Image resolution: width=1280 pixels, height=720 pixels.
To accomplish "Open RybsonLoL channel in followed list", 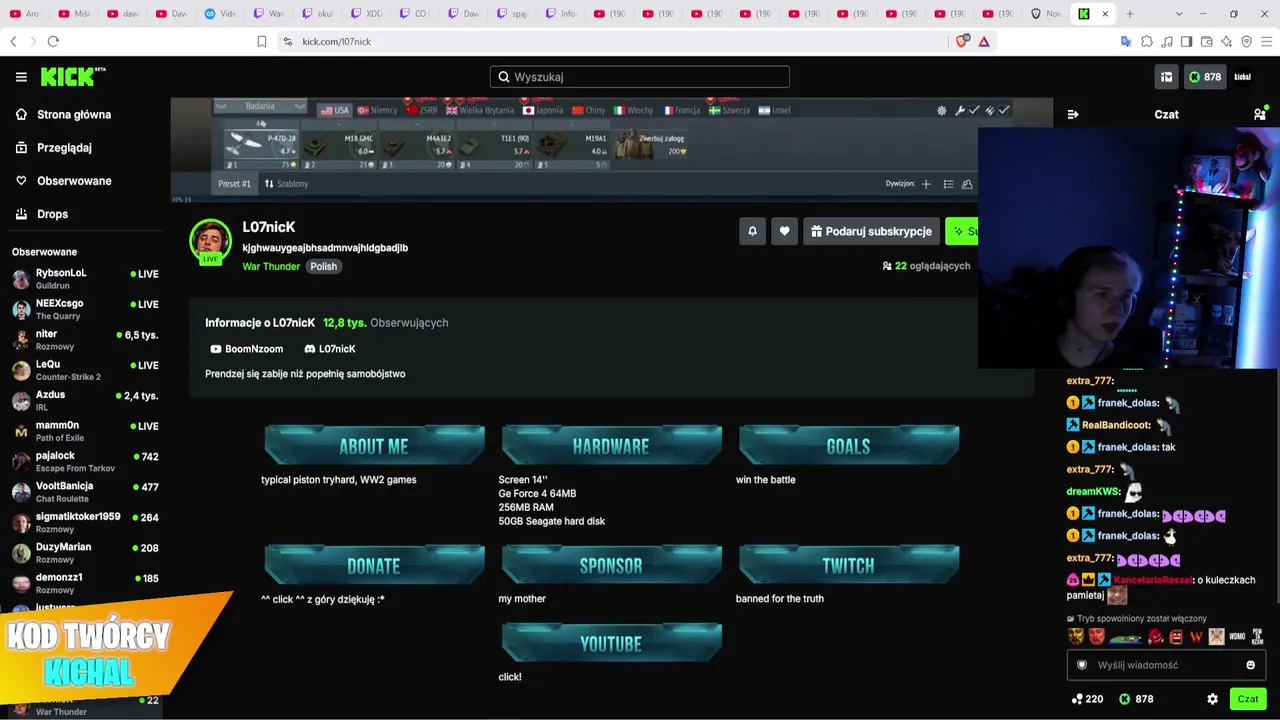I will pyautogui.click(x=85, y=278).
